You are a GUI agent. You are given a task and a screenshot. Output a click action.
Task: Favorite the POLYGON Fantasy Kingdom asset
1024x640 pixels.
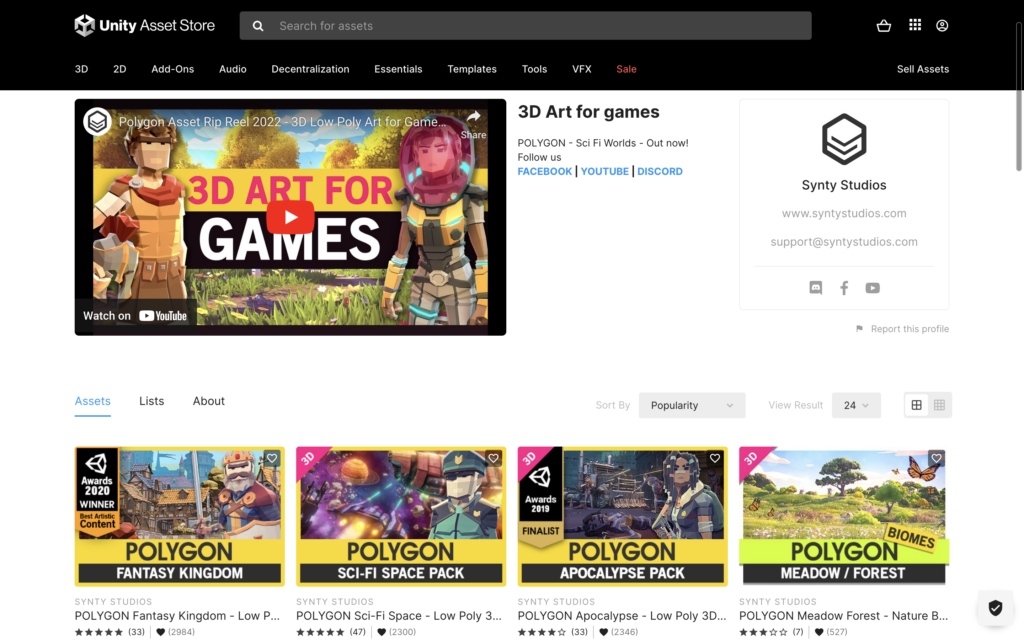click(x=271, y=459)
